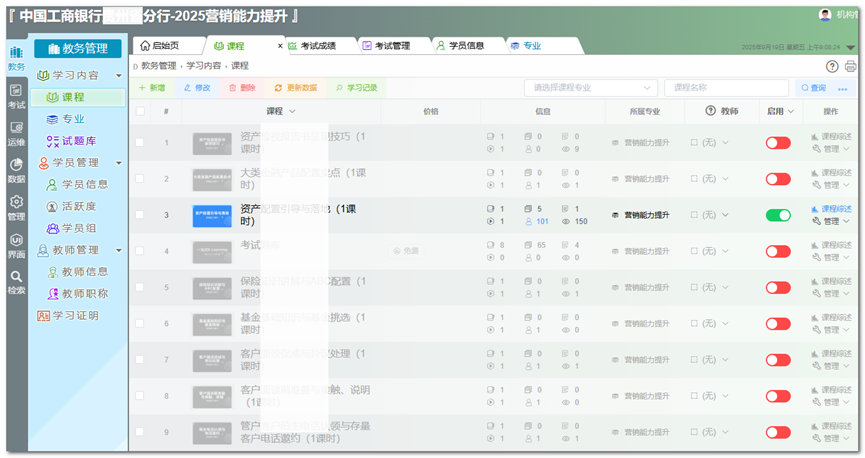Tick the checkbox for row 3
The image size is (865, 458).
[x=140, y=215]
